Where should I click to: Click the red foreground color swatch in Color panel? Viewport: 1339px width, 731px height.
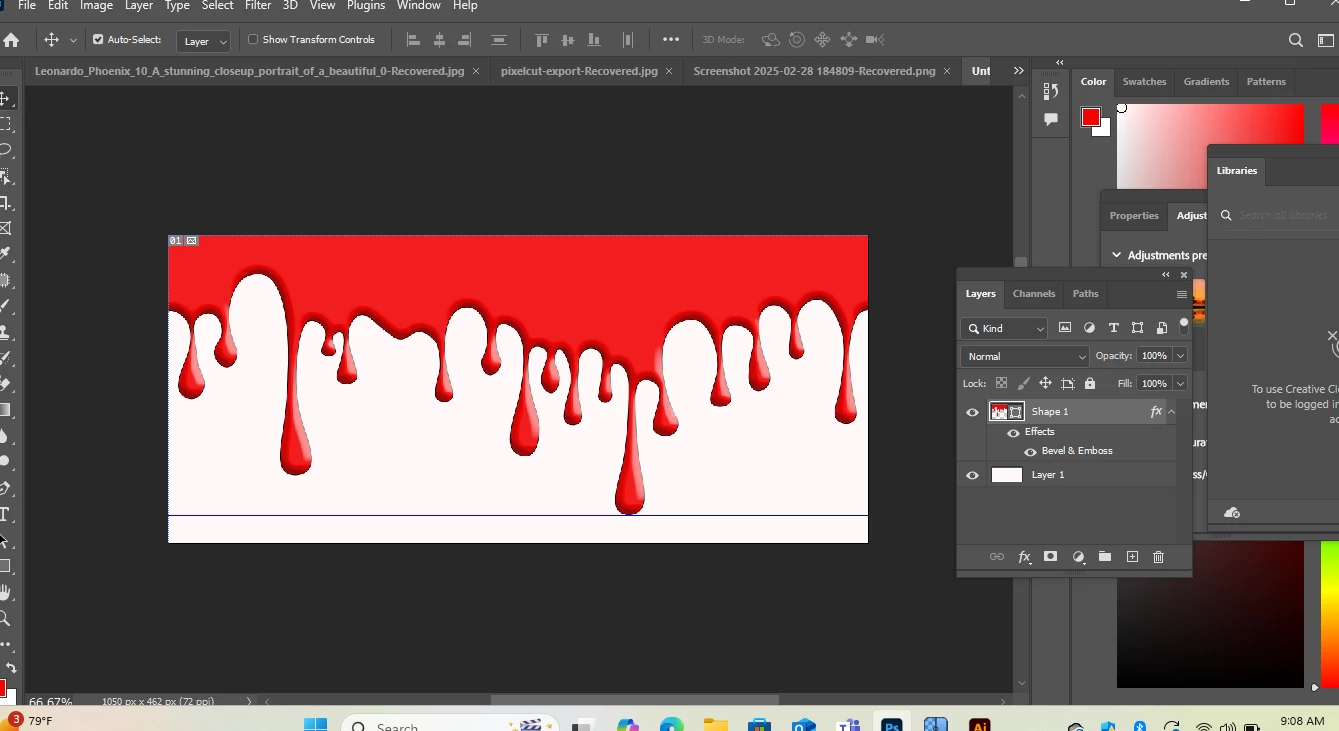point(1091,117)
